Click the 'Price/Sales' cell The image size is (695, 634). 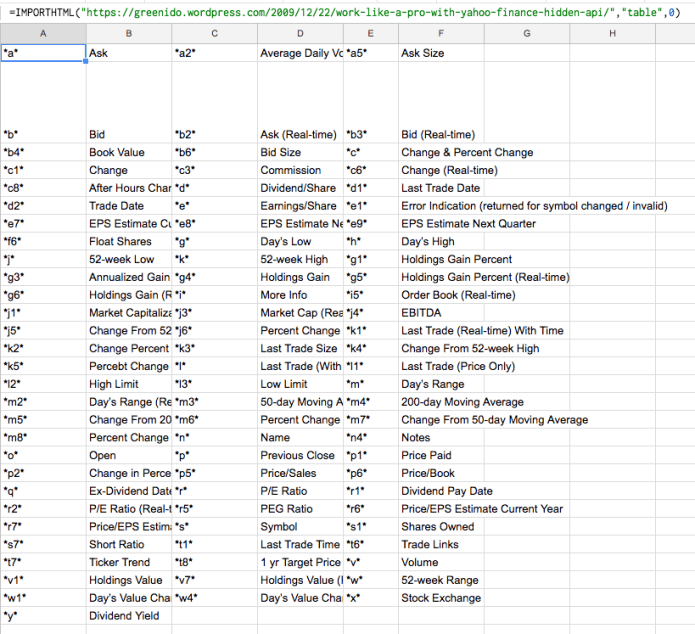pos(300,473)
